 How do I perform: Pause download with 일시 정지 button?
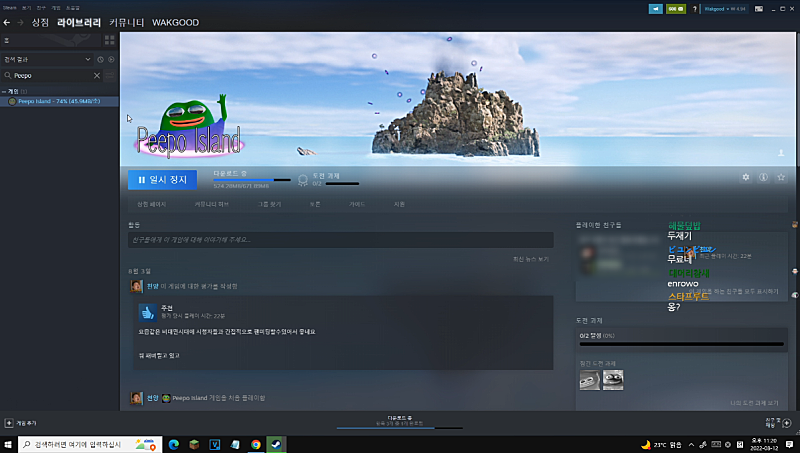pyautogui.click(x=162, y=180)
